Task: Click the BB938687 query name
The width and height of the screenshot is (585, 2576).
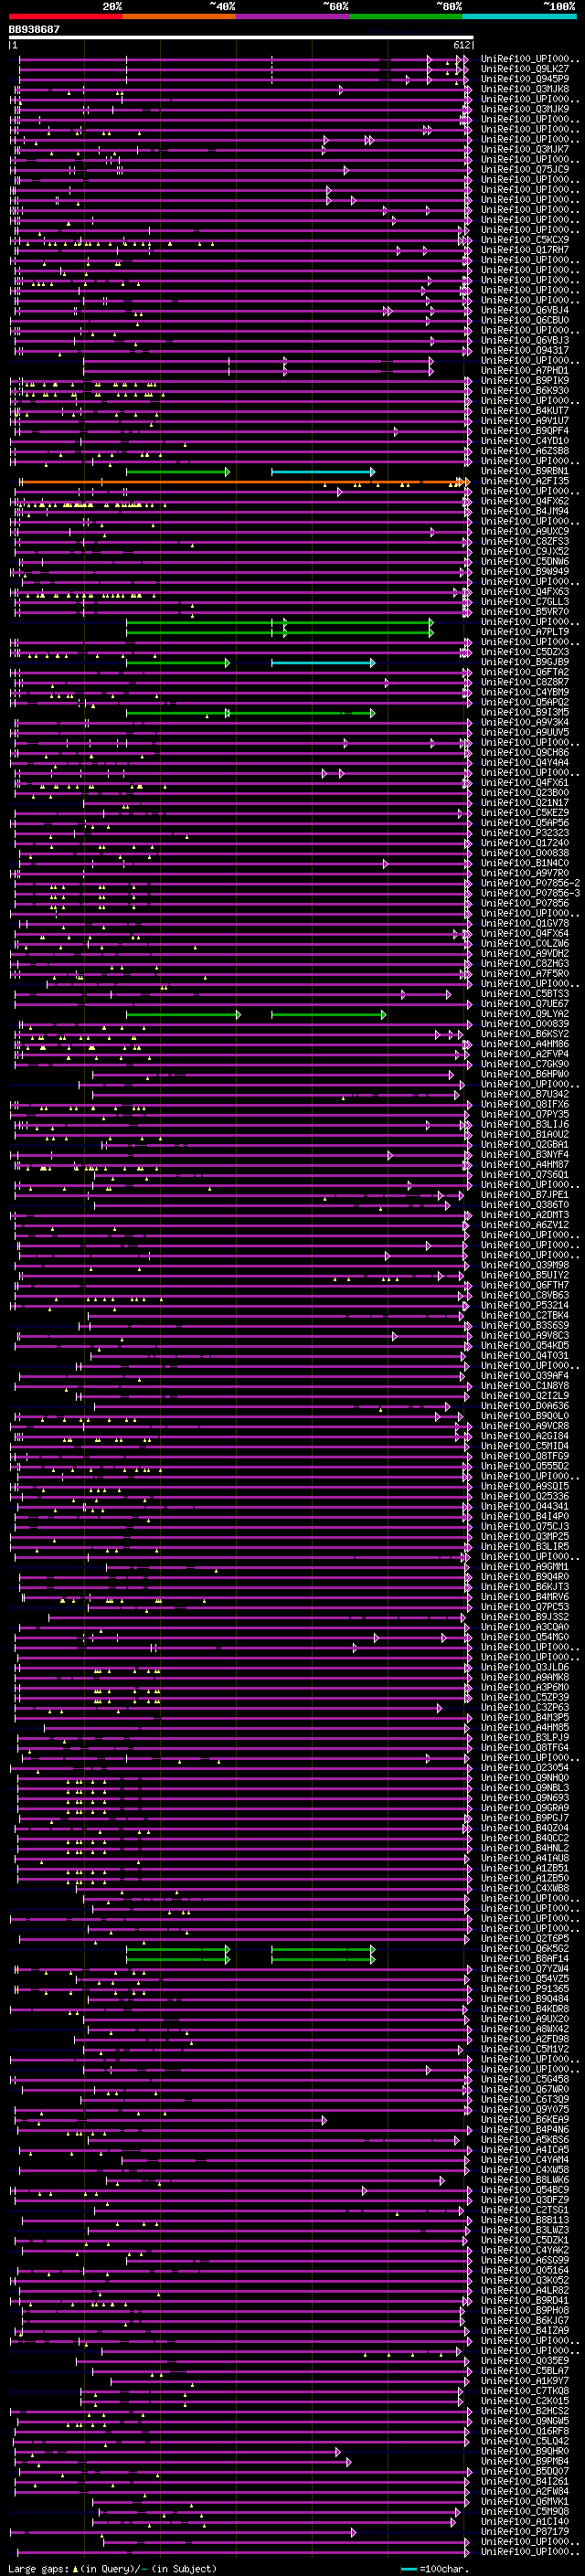Action: click(x=34, y=30)
